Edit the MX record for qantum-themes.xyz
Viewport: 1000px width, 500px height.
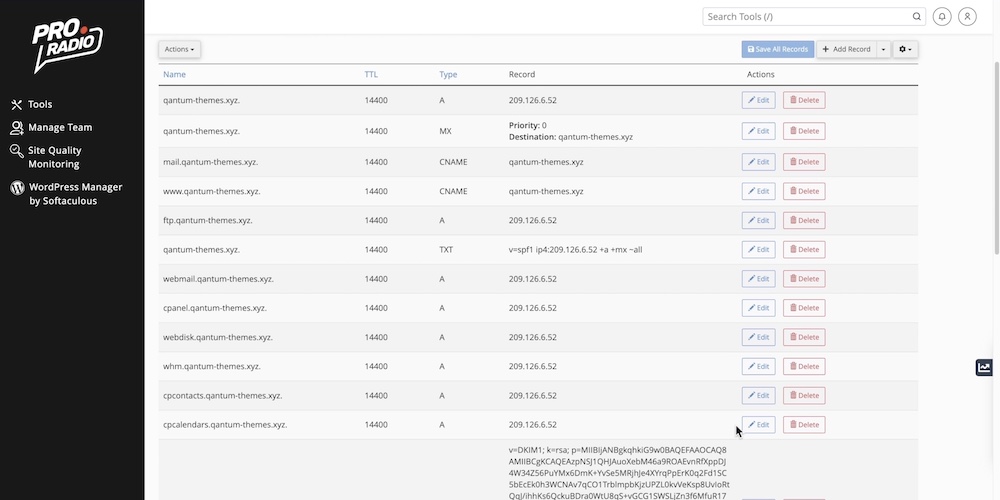[758, 131]
